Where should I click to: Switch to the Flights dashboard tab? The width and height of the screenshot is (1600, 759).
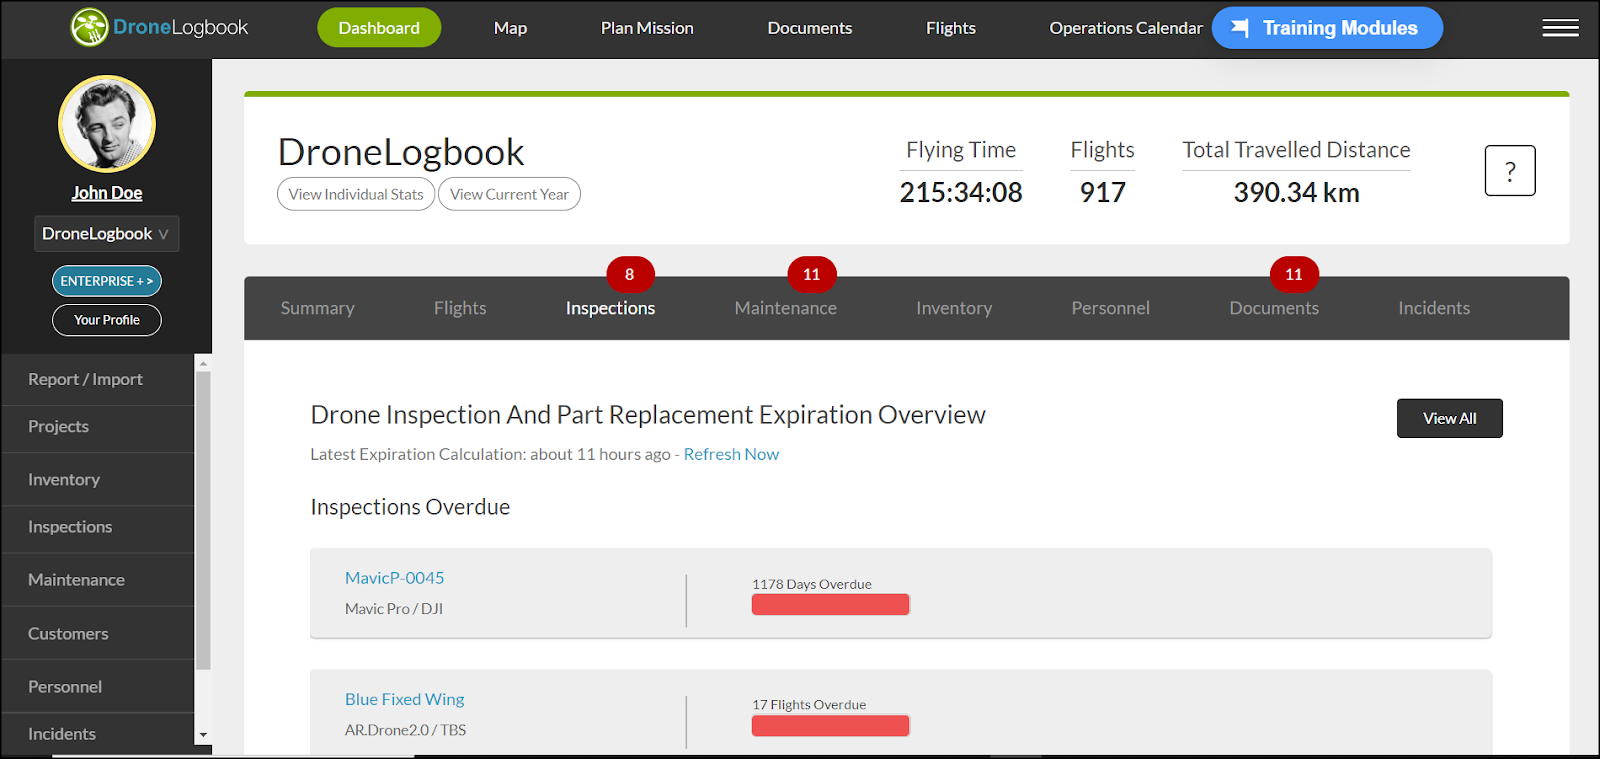460,308
